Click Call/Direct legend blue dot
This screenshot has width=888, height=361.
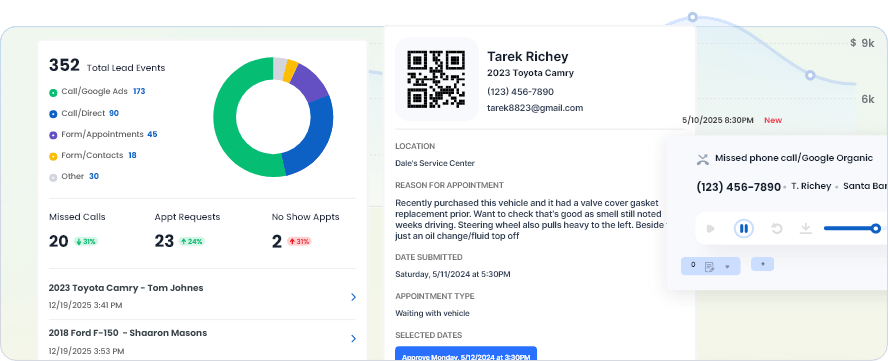point(53,114)
